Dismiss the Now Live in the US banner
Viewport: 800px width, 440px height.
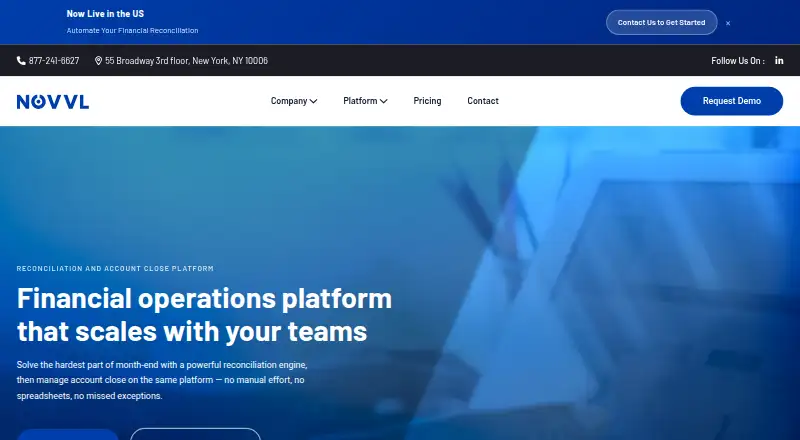click(x=728, y=23)
